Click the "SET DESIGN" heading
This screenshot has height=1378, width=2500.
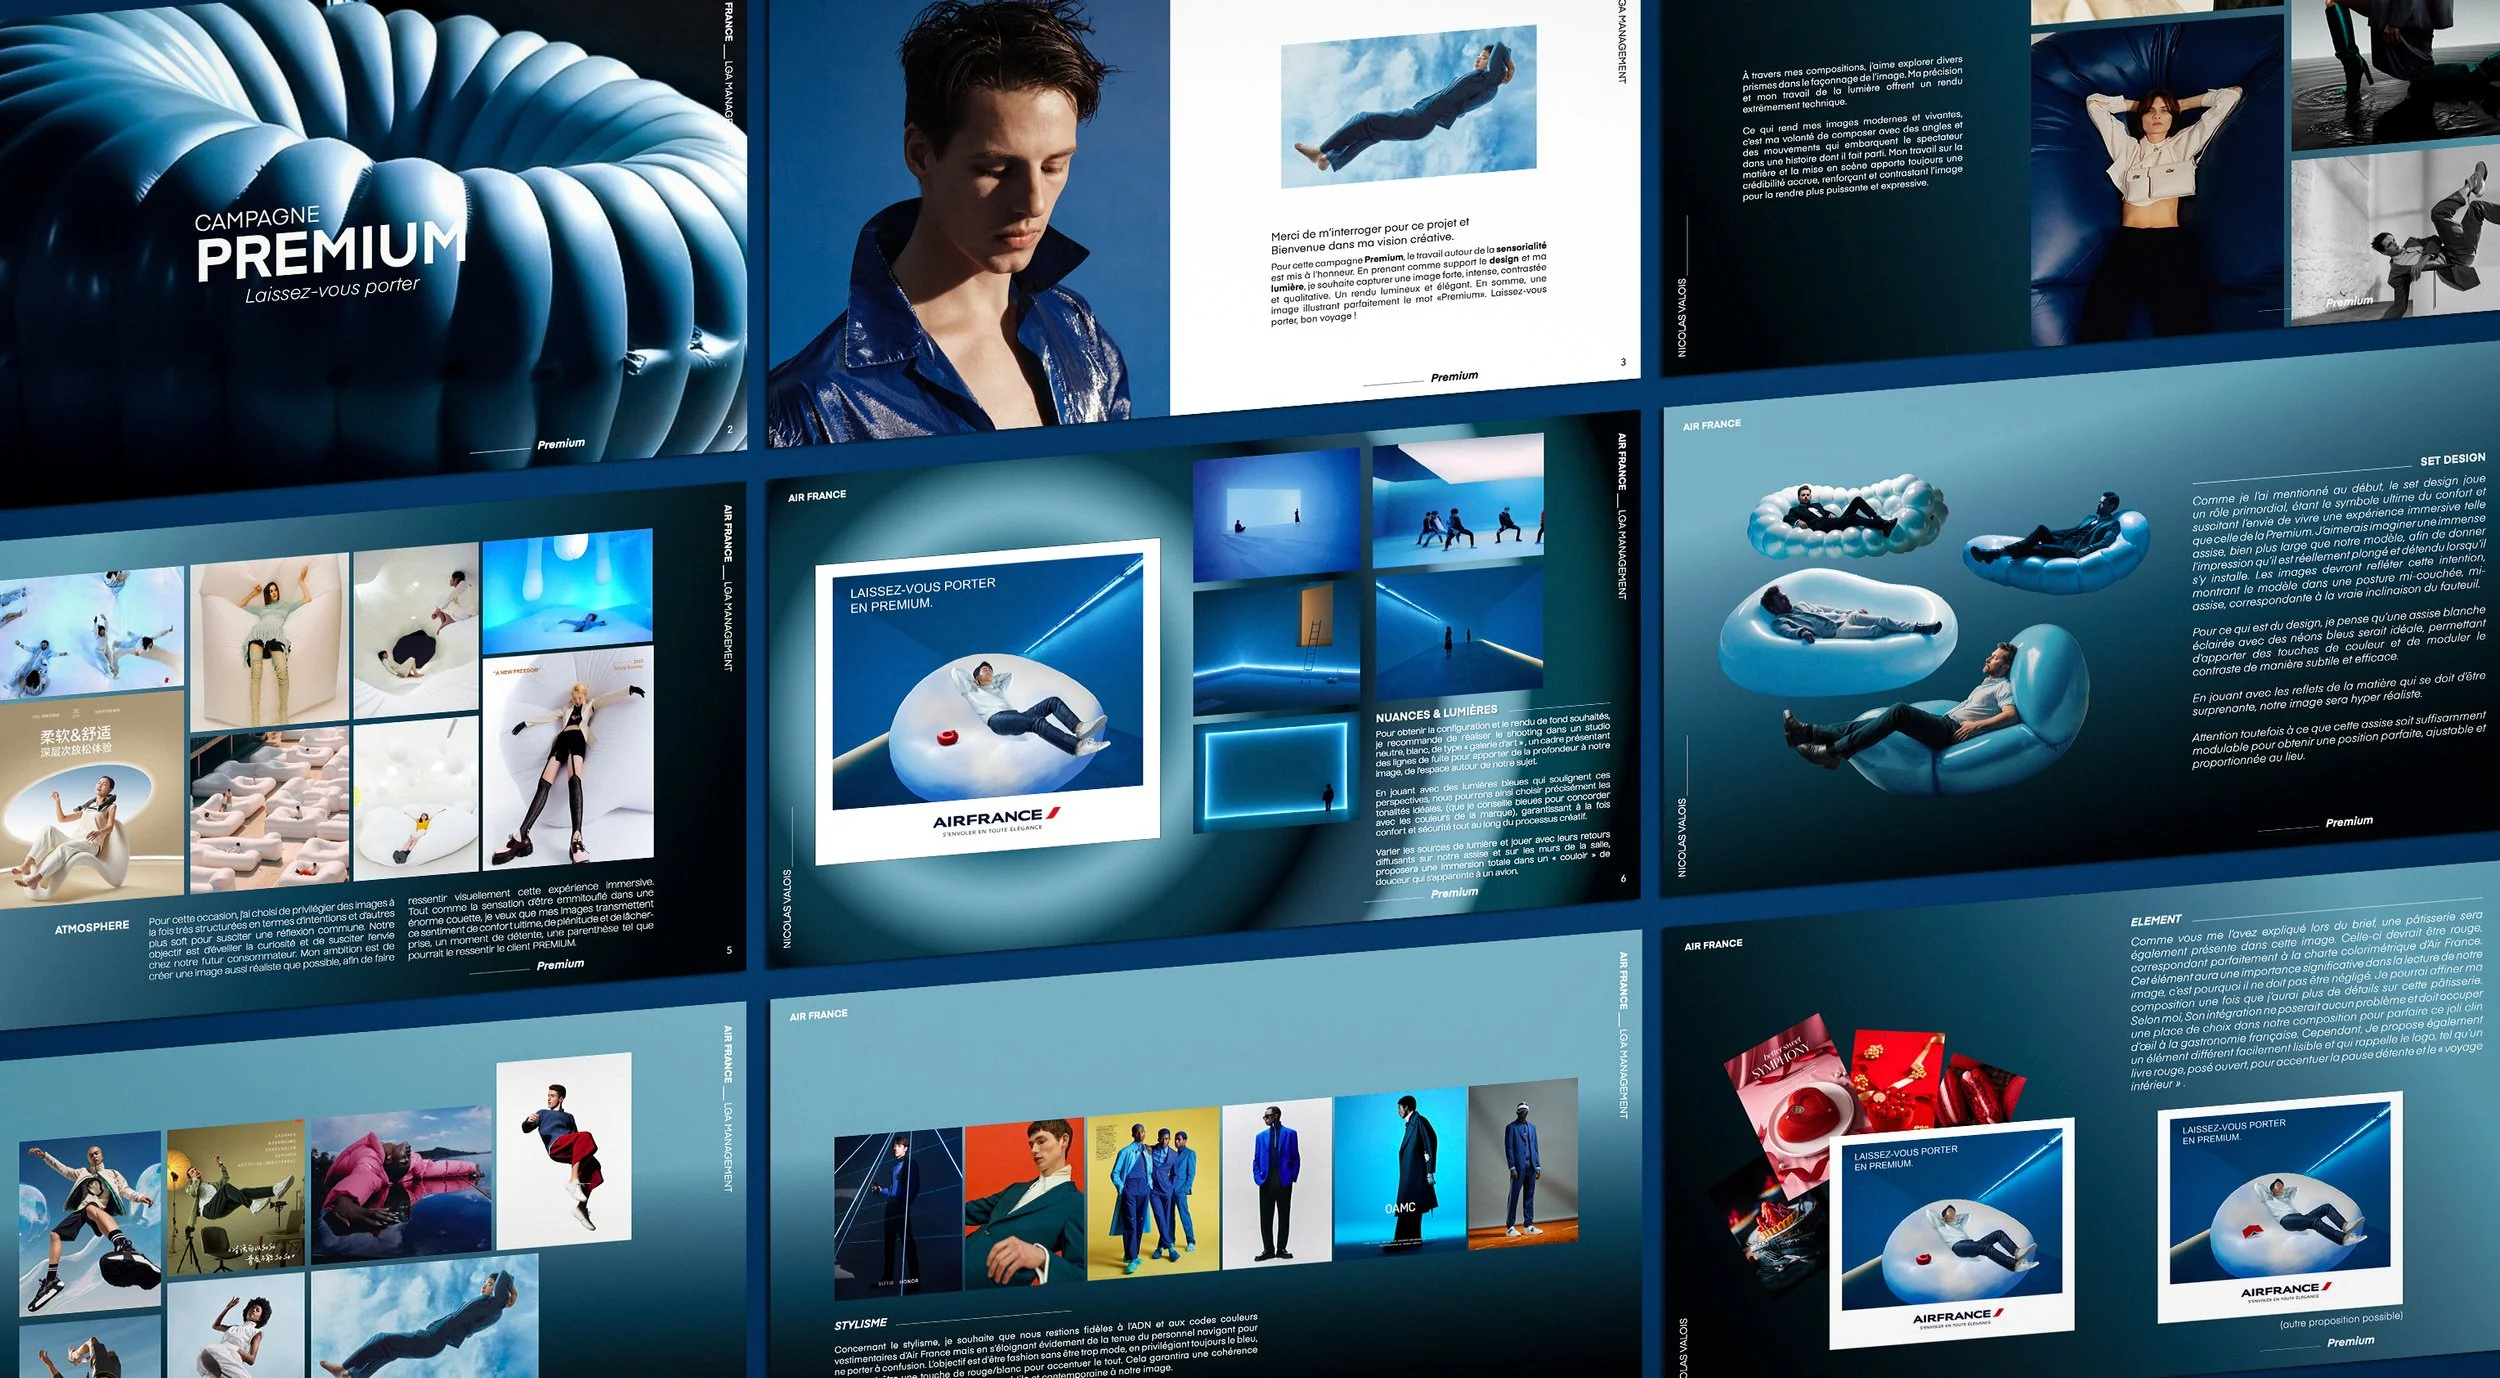(2452, 459)
